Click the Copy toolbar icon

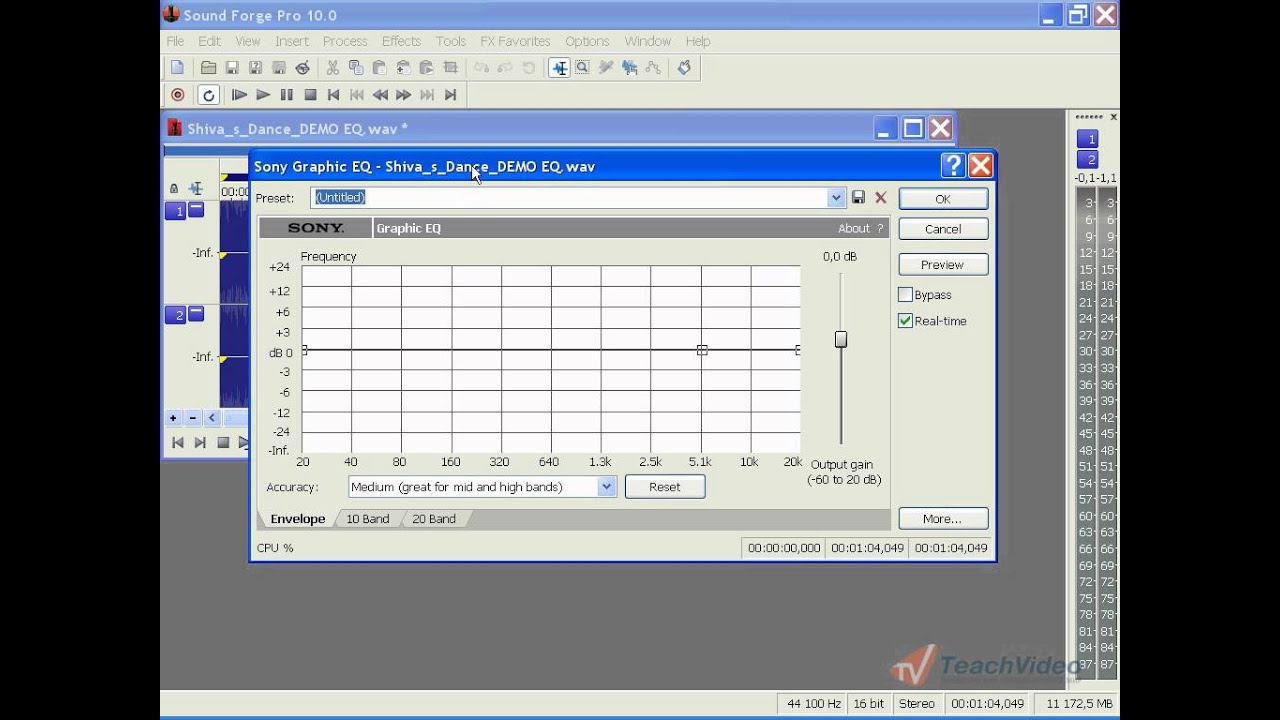[x=356, y=67]
